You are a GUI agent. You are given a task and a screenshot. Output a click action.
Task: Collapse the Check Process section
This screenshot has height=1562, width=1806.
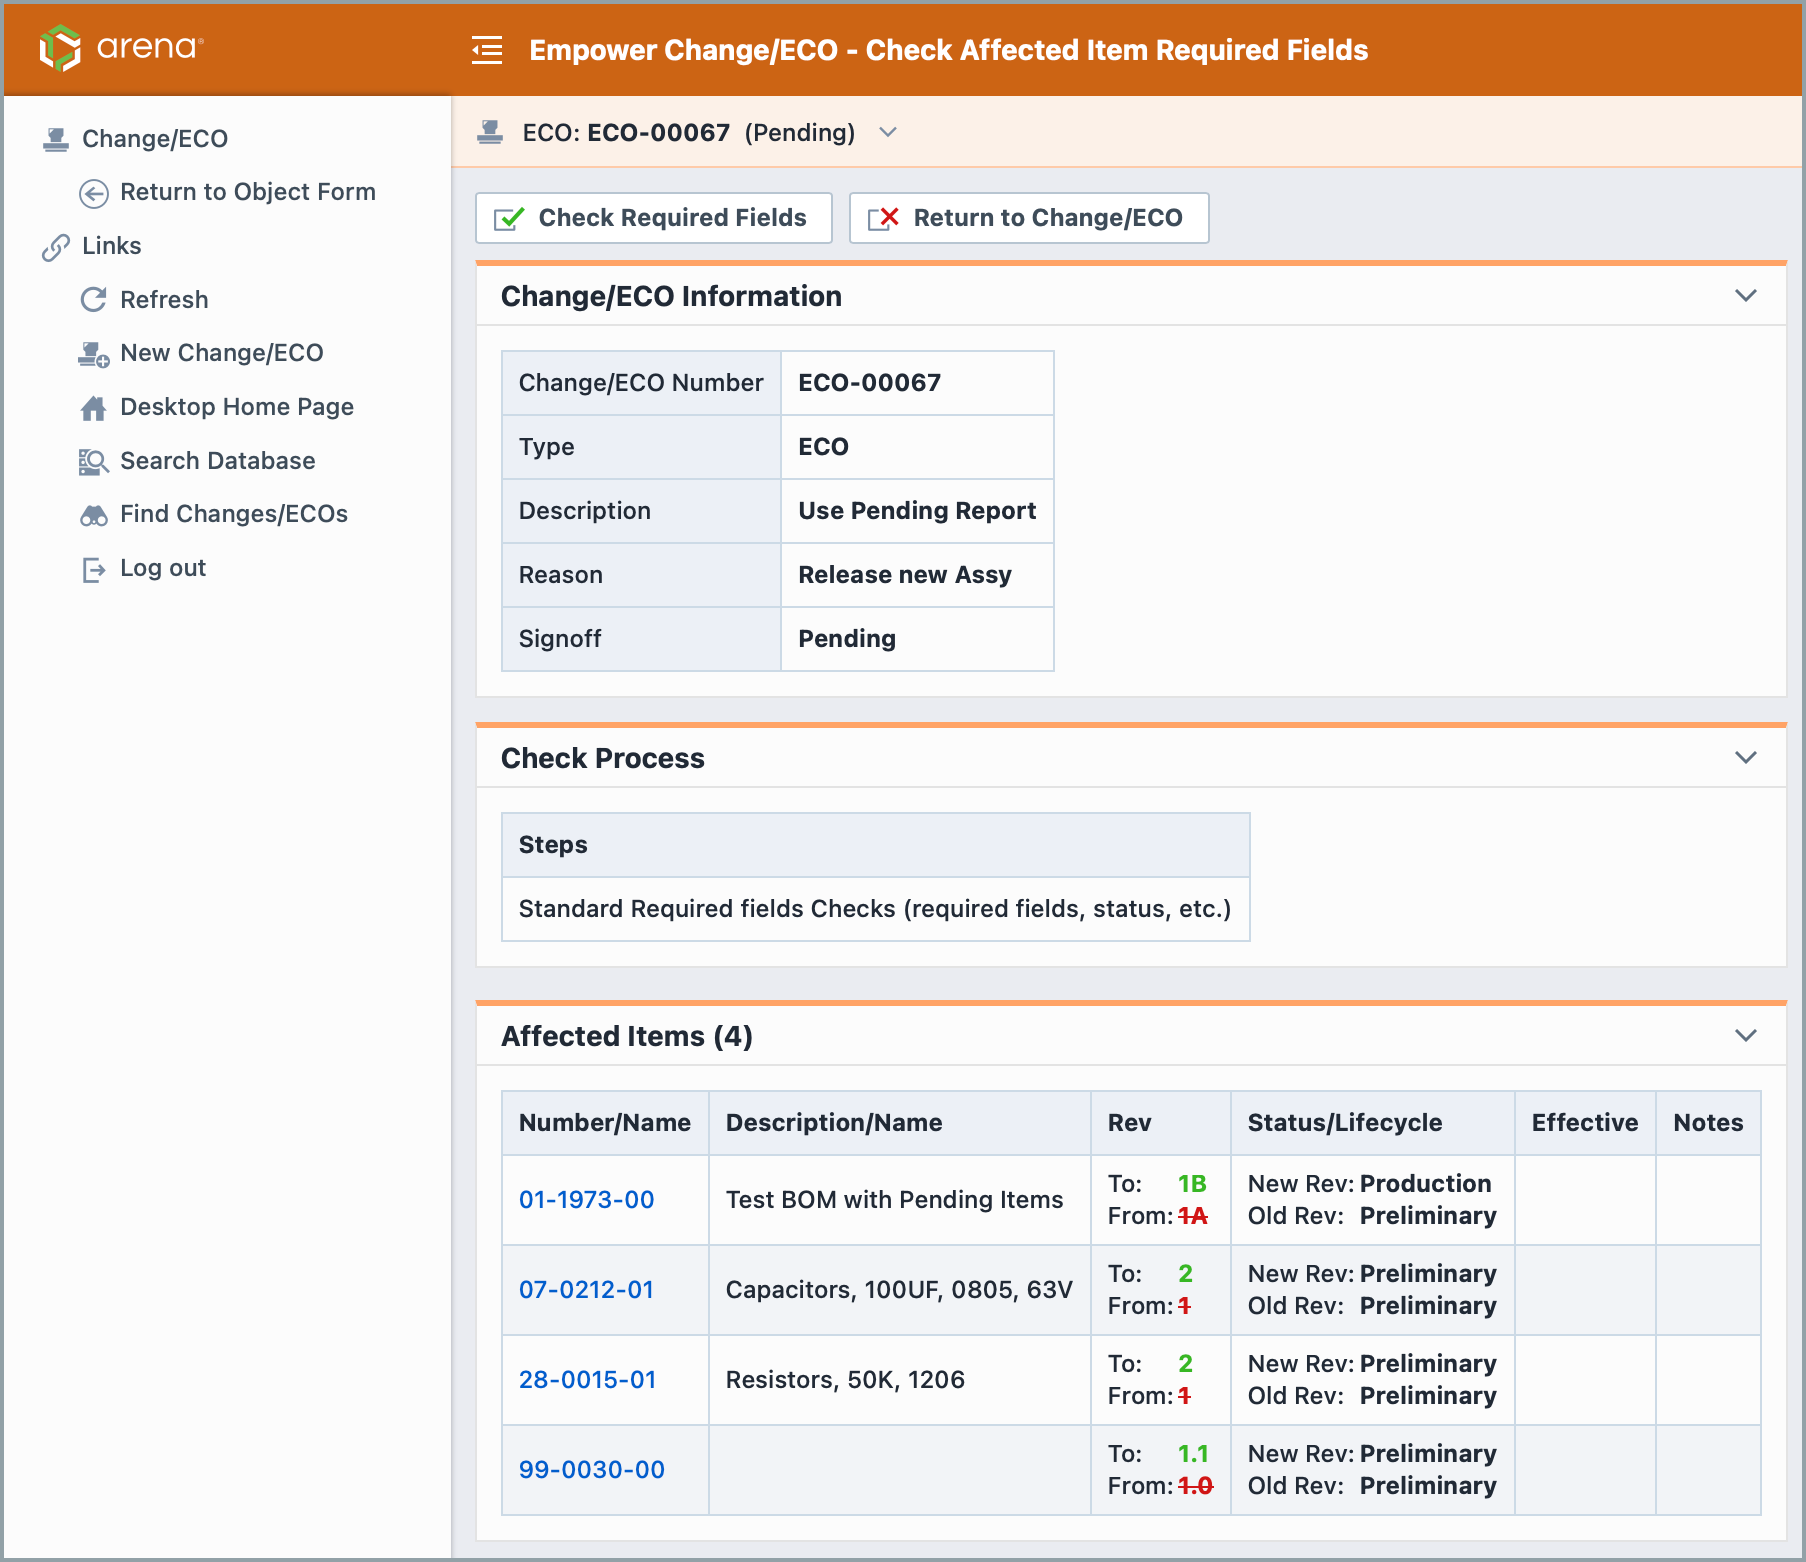(1745, 758)
